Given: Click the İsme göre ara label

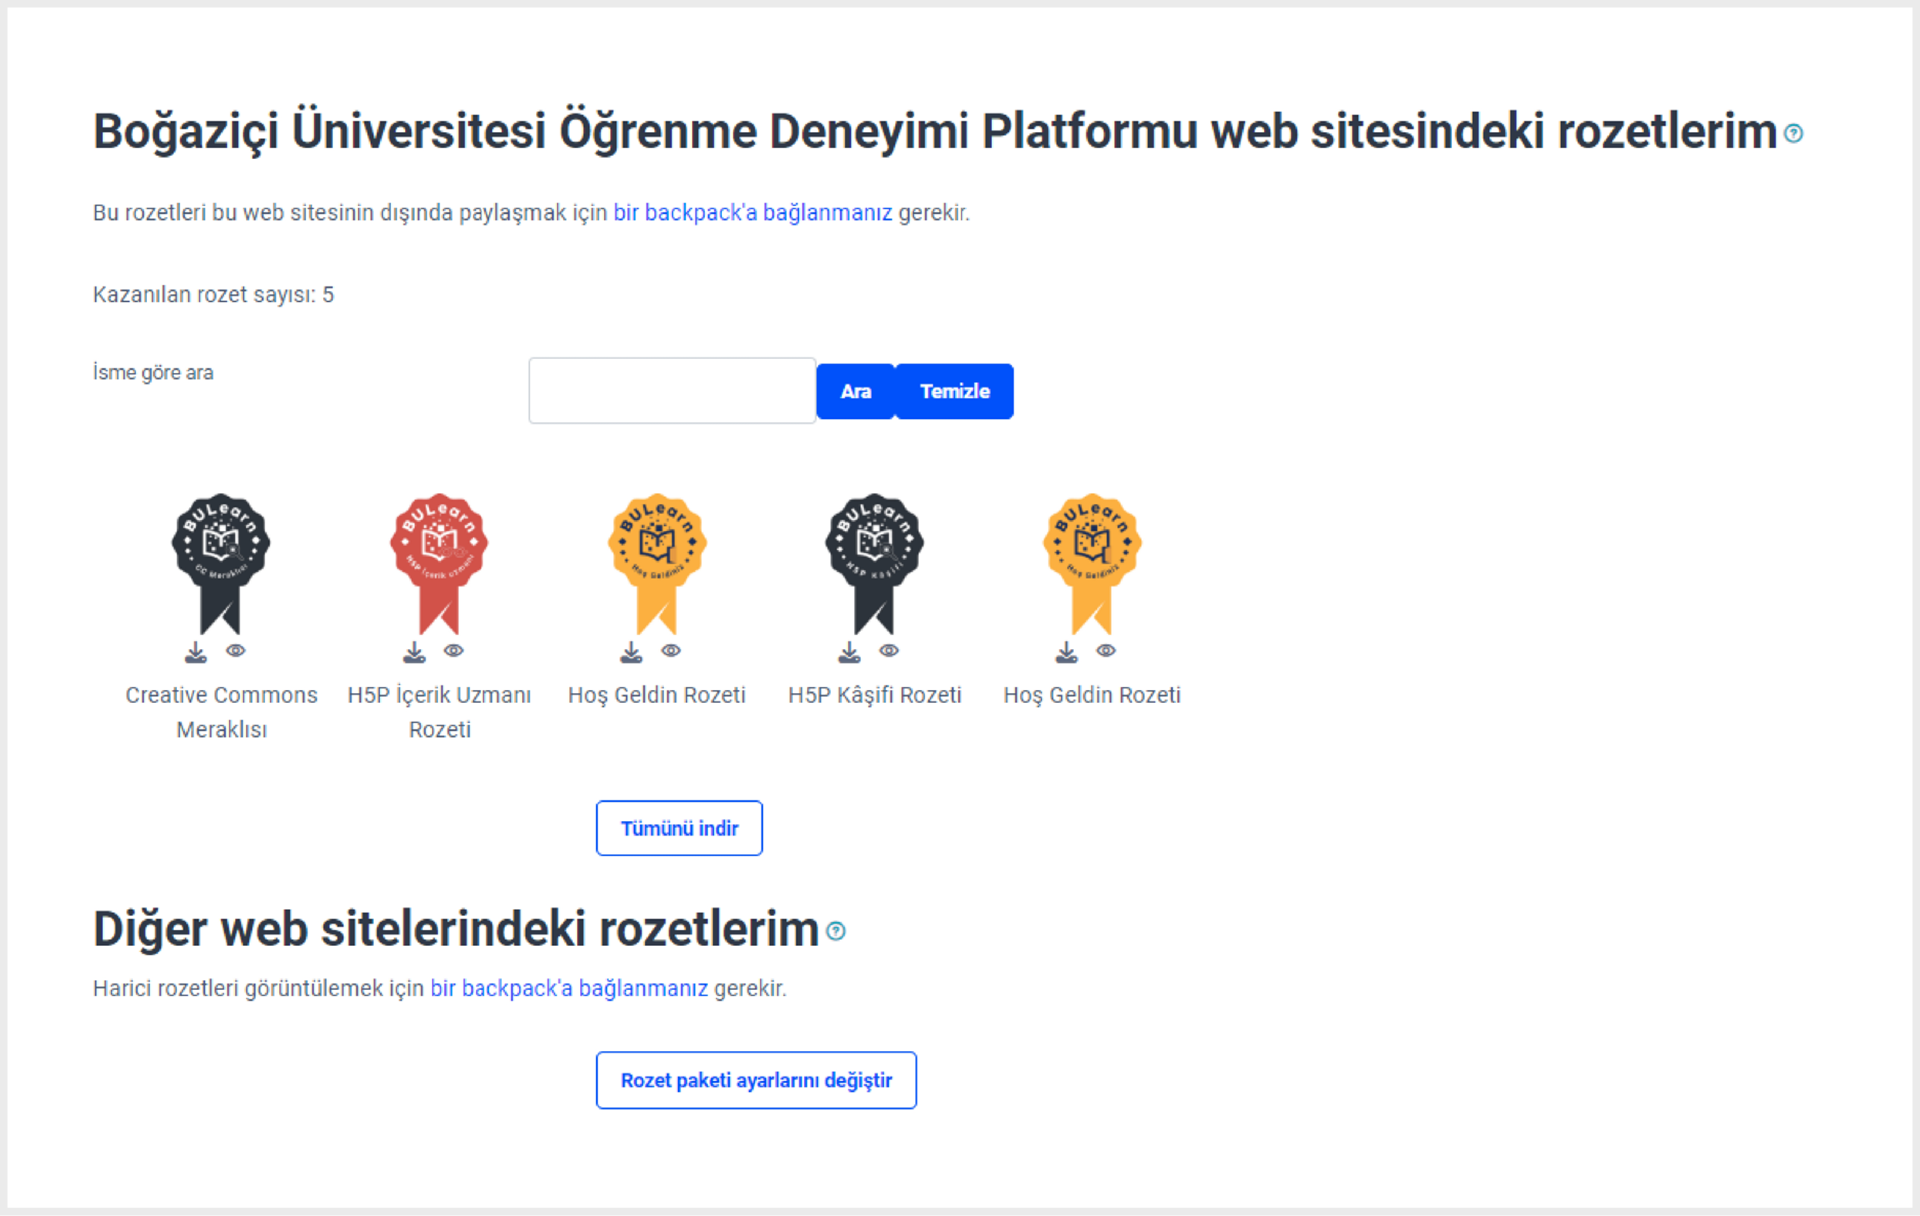Looking at the screenshot, I should click(153, 372).
